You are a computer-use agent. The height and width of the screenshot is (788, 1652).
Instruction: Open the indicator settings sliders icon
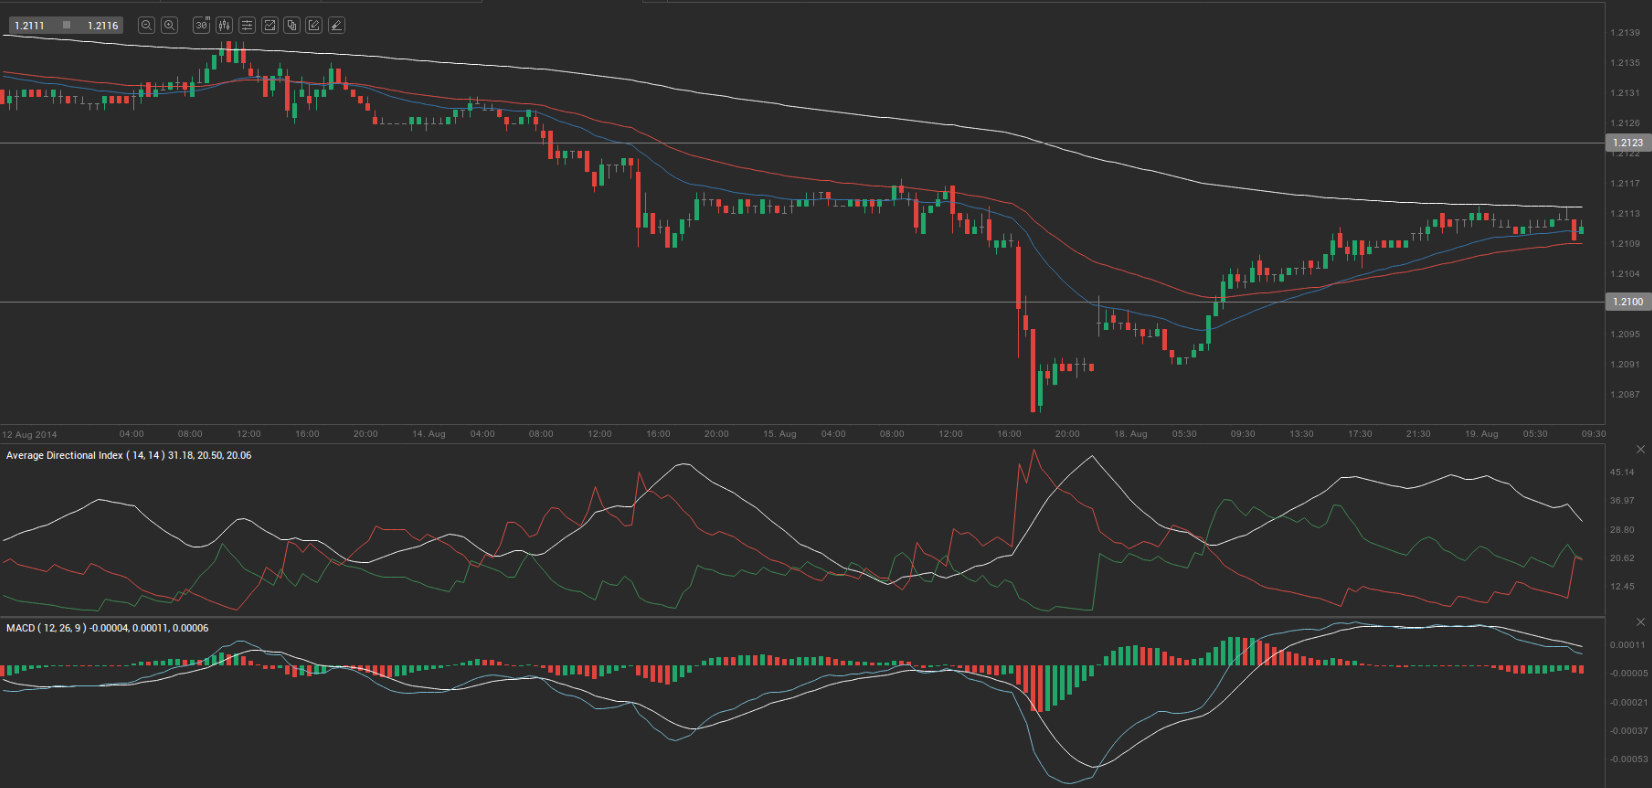[247, 25]
